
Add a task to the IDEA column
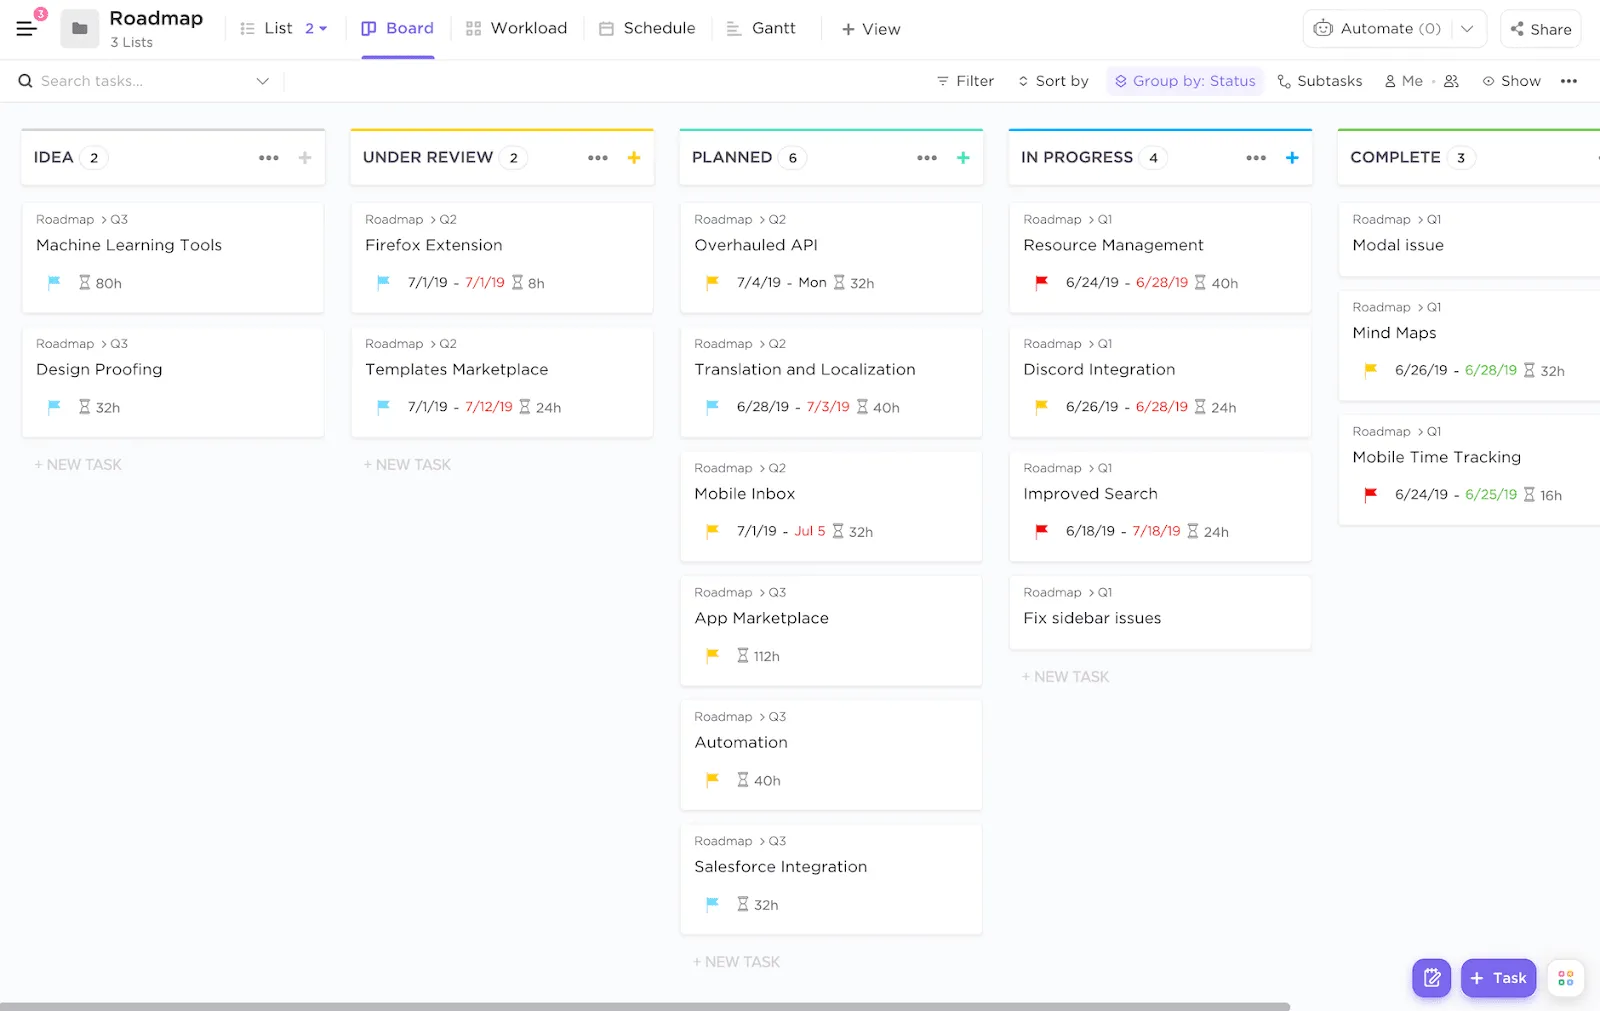point(305,158)
